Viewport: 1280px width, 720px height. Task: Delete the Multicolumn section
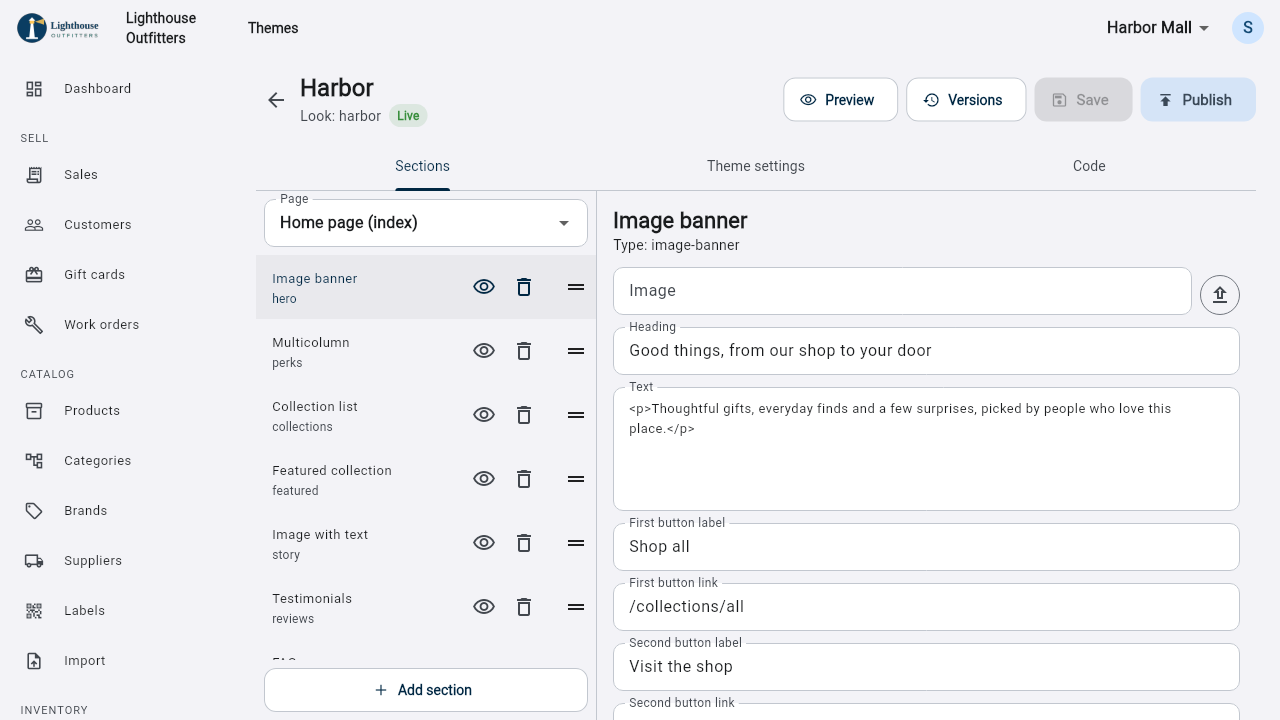pyautogui.click(x=523, y=351)
